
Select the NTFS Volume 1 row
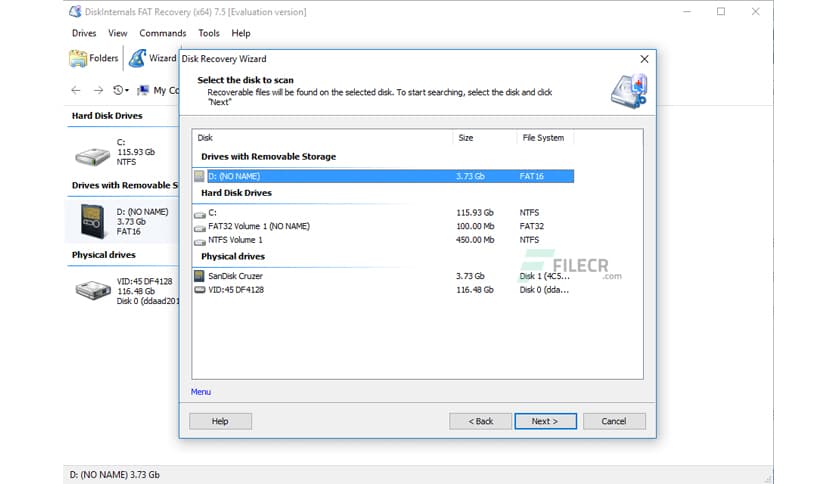pyautogui.click(x=384, y=240)
